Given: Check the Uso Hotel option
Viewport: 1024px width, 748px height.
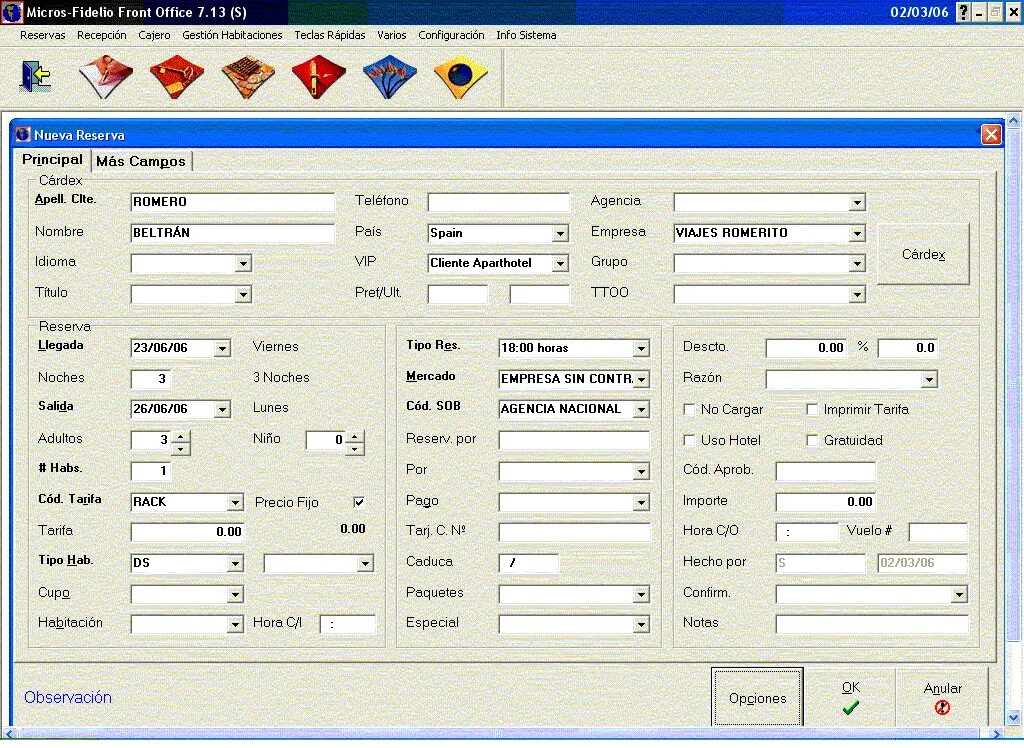Looking at the screenshot, I should [689, 440].
